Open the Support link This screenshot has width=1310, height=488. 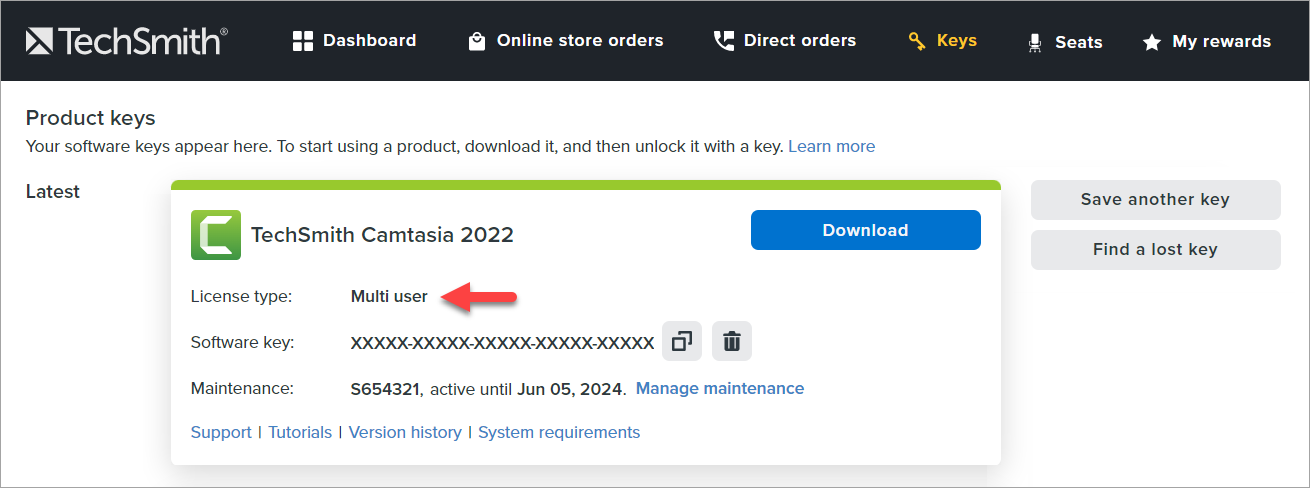pyautogui.click(x=221, y=432)
